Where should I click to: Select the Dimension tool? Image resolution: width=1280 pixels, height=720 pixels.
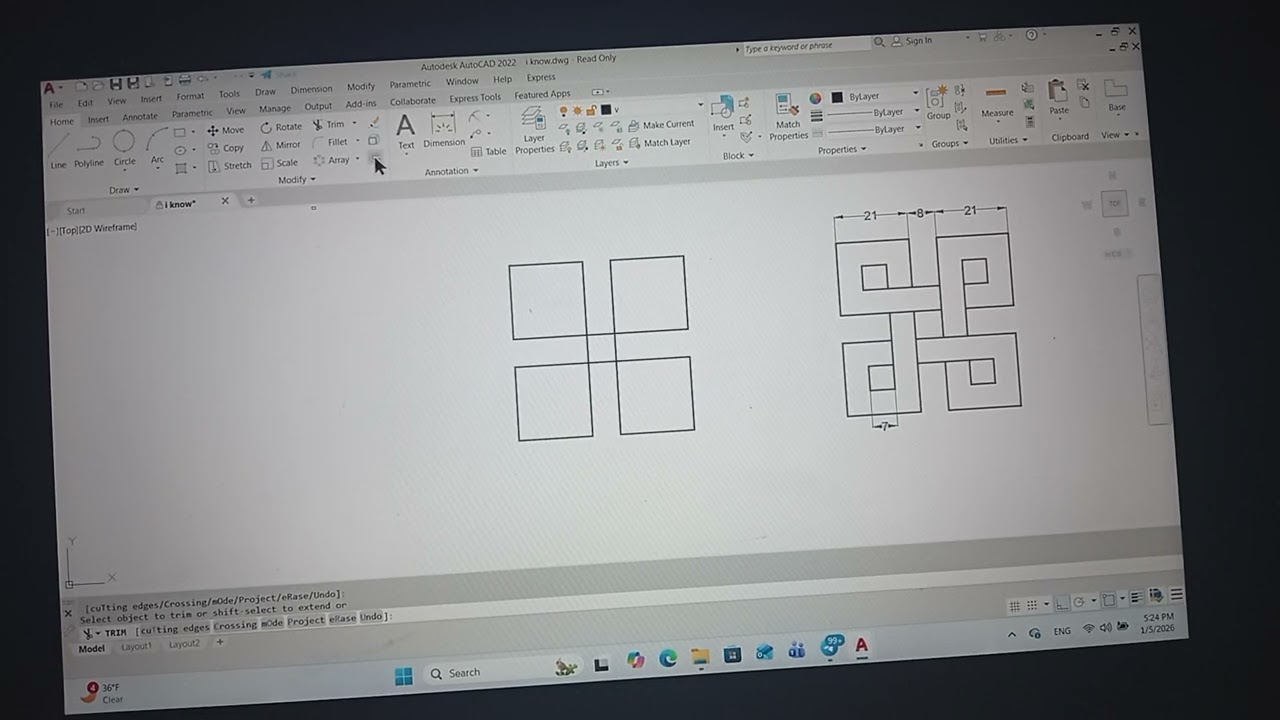pyautogui.click(x=443, y=129)
